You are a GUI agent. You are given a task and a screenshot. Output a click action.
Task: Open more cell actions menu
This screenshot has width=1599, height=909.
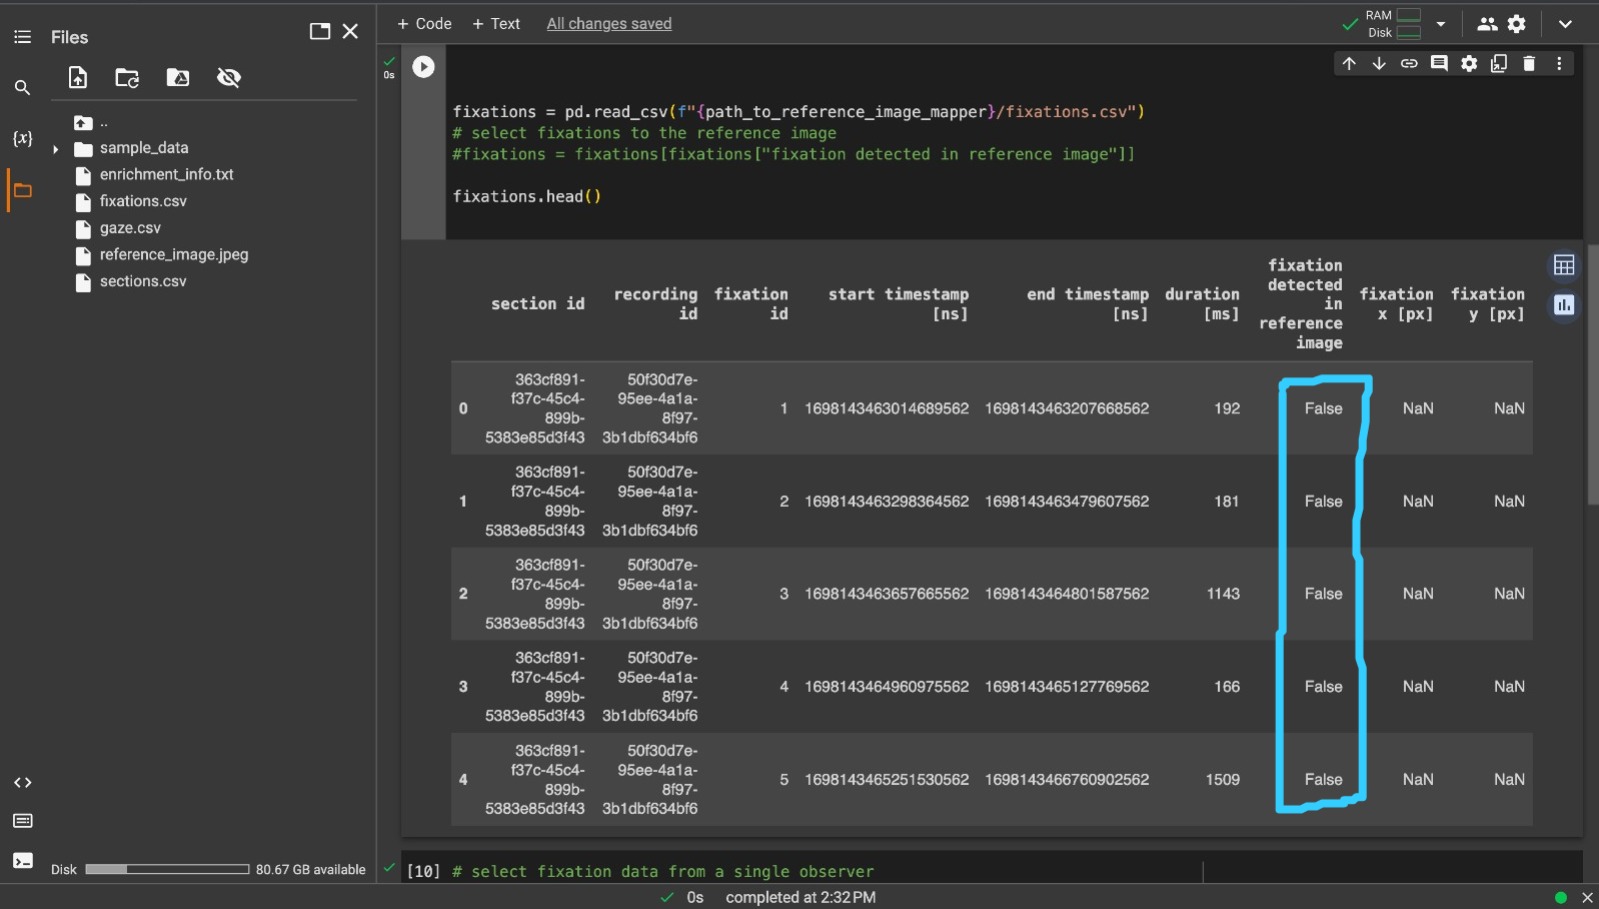(1559, 64)
